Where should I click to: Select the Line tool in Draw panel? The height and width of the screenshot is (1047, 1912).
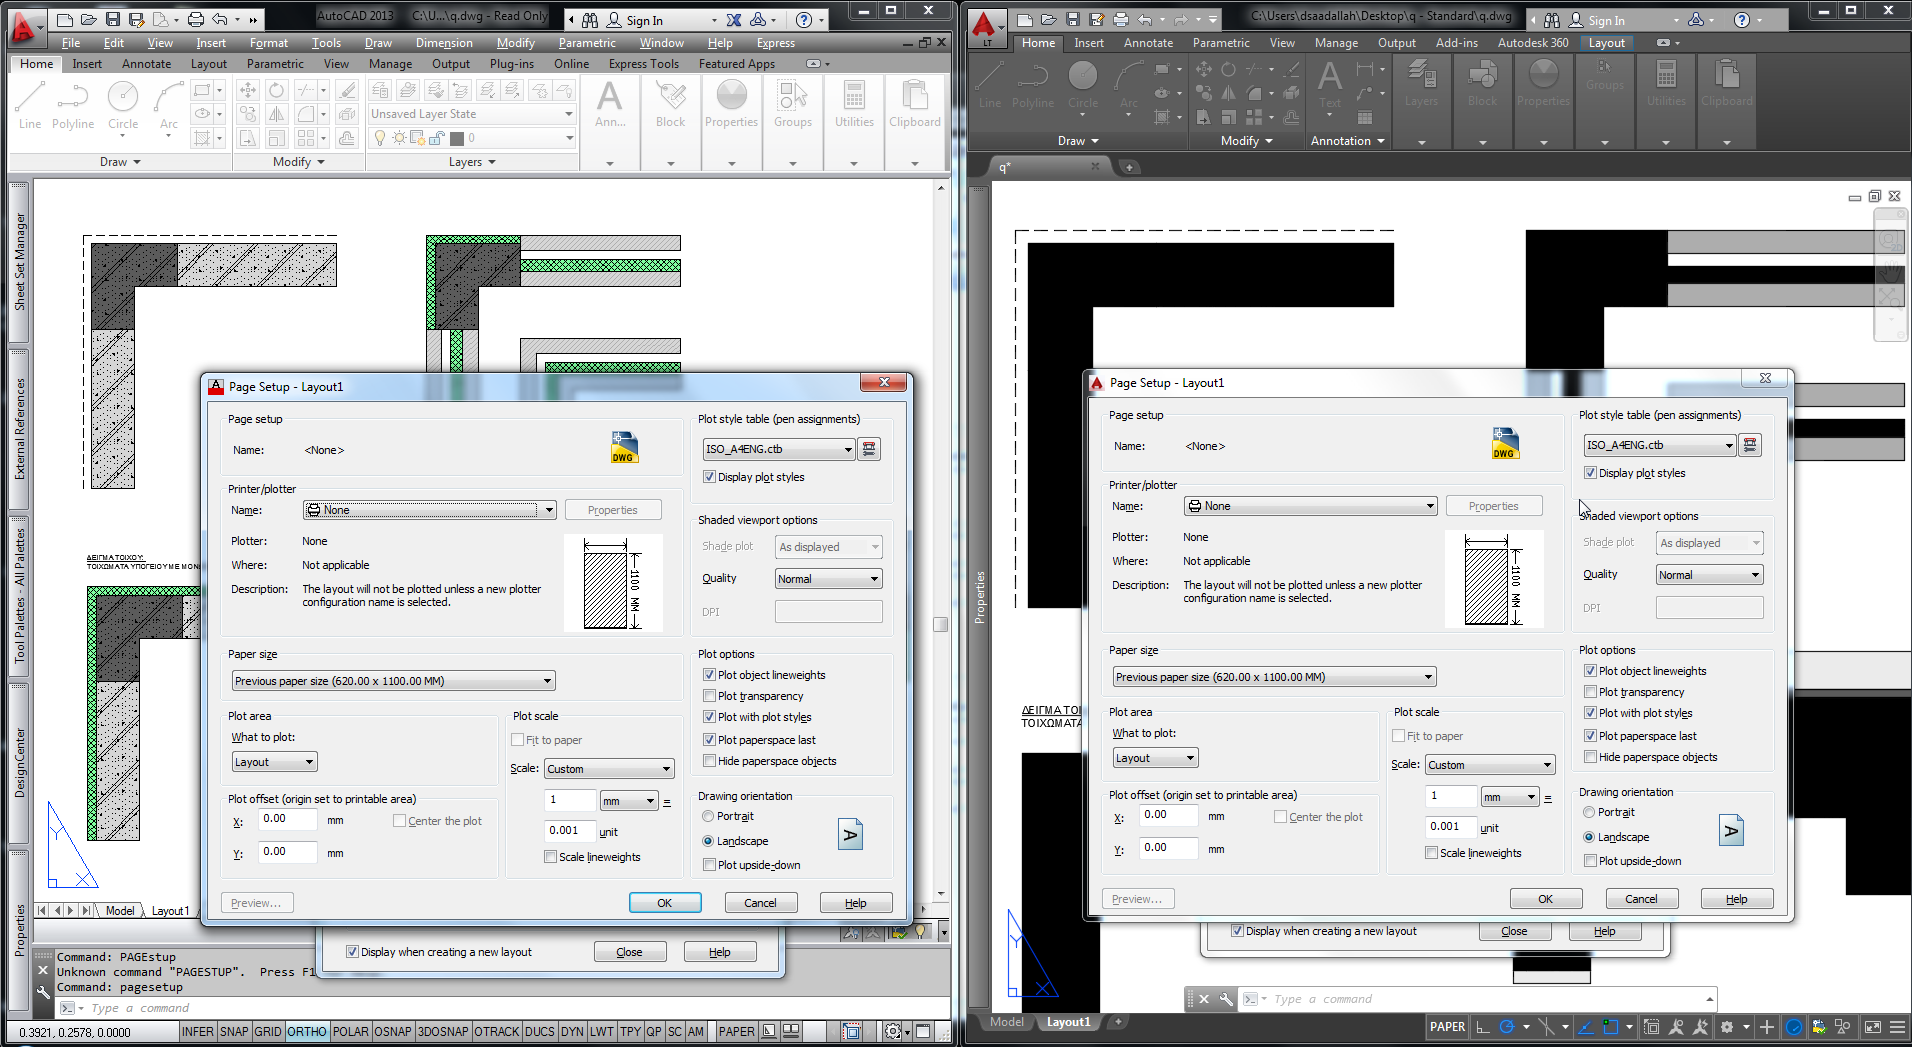[29, 100]
